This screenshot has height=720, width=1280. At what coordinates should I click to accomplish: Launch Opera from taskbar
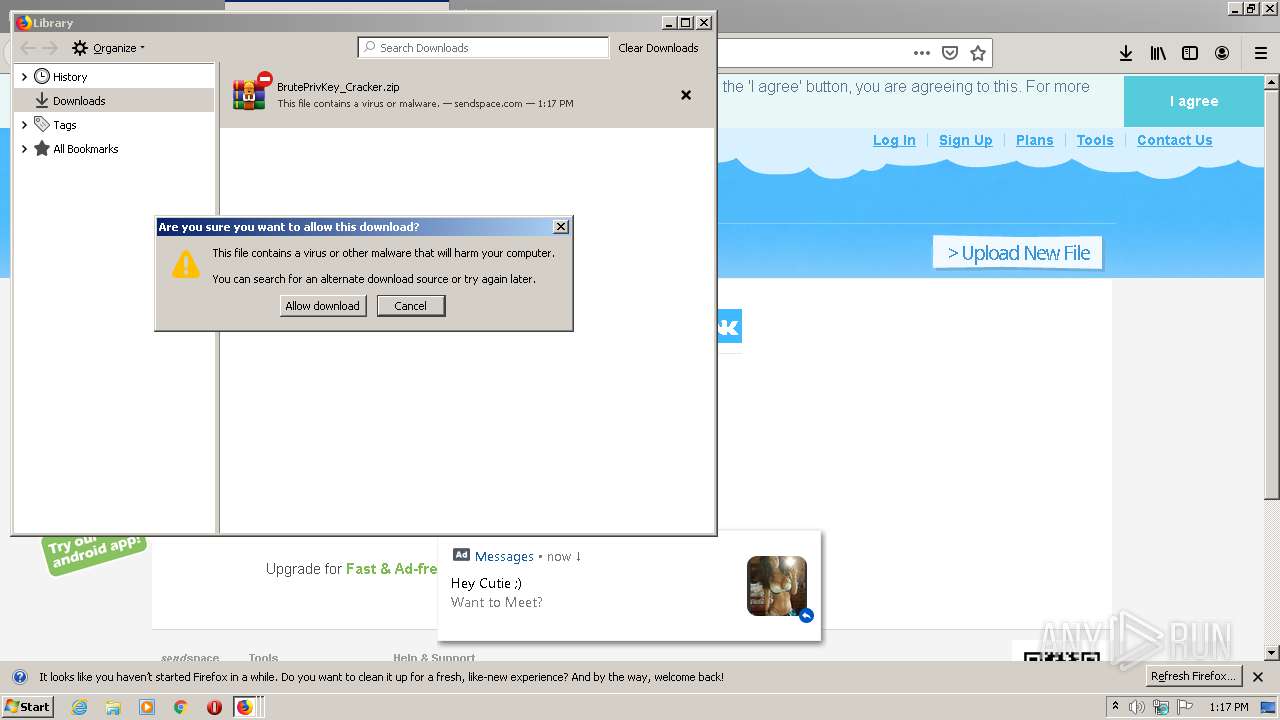214,707
